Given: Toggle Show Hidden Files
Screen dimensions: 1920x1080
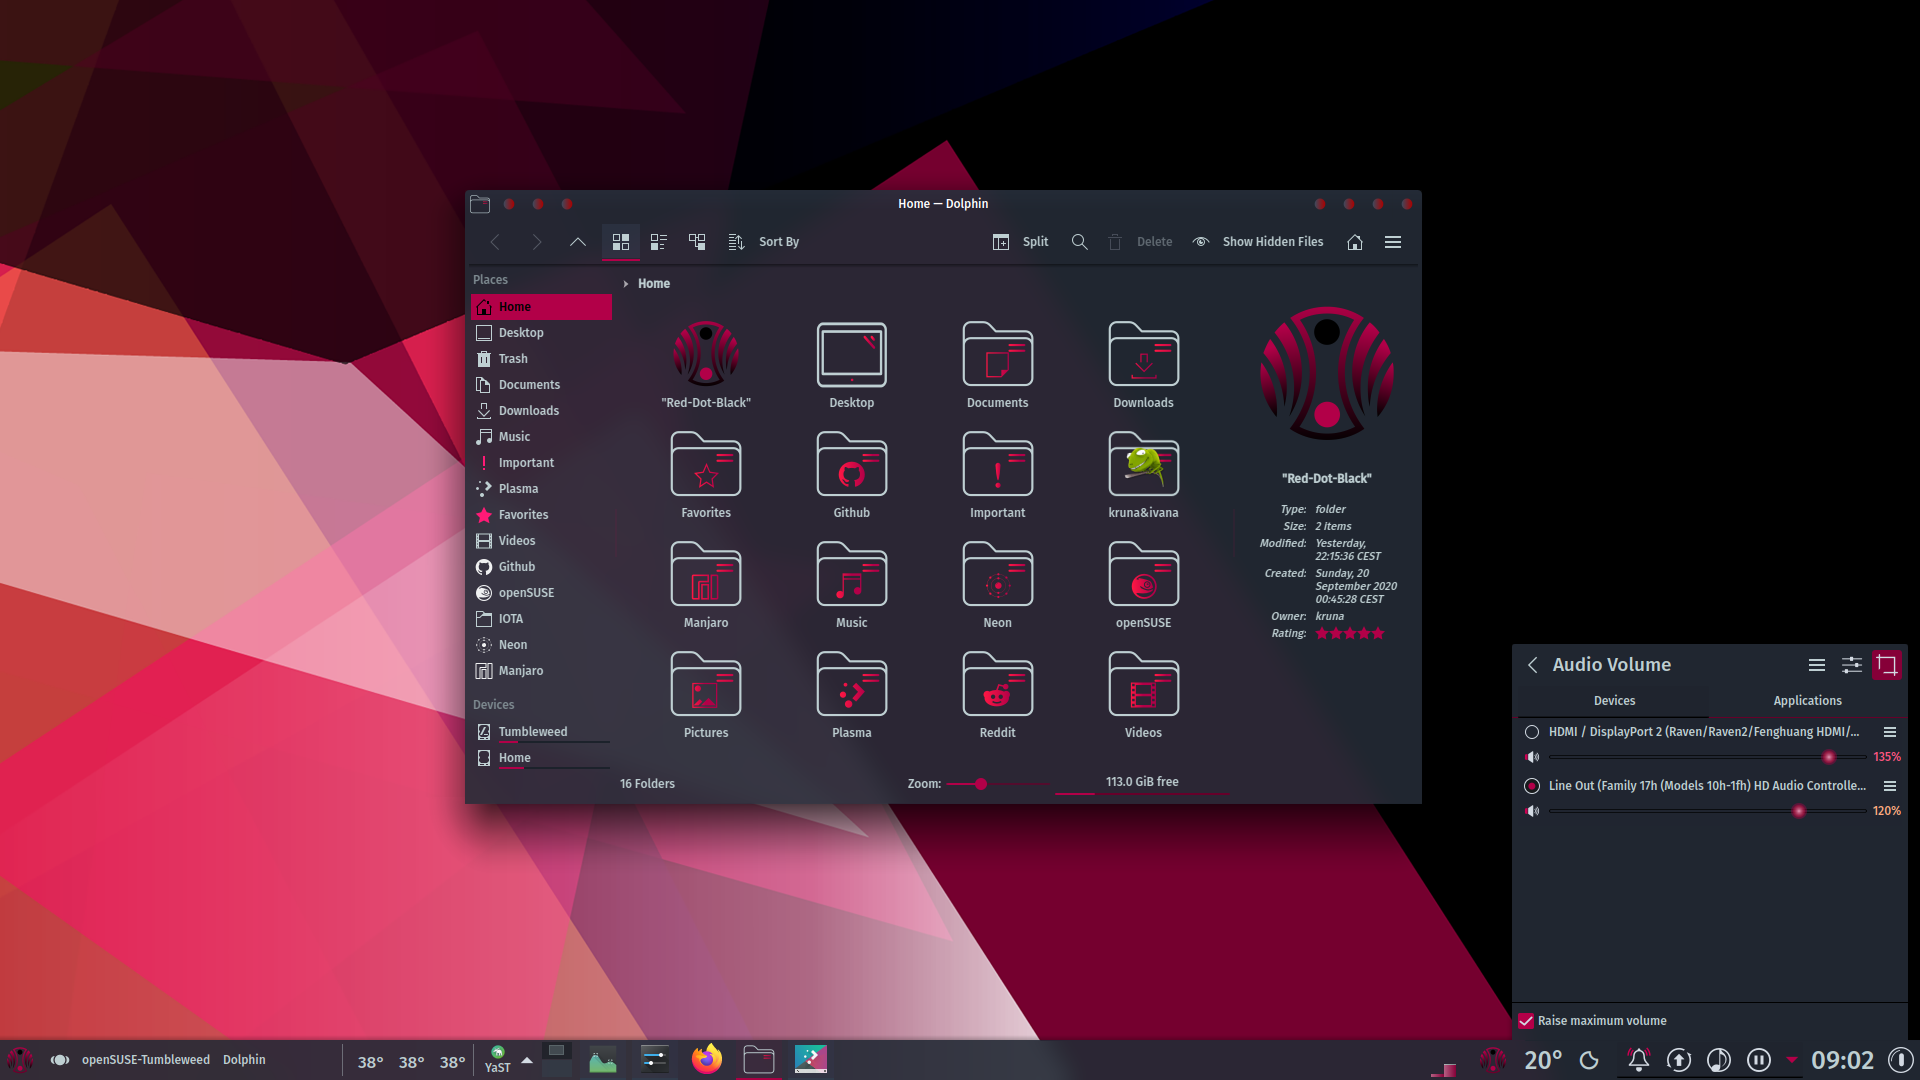Looking at the screenshot, I should (x=1258, y=242).
